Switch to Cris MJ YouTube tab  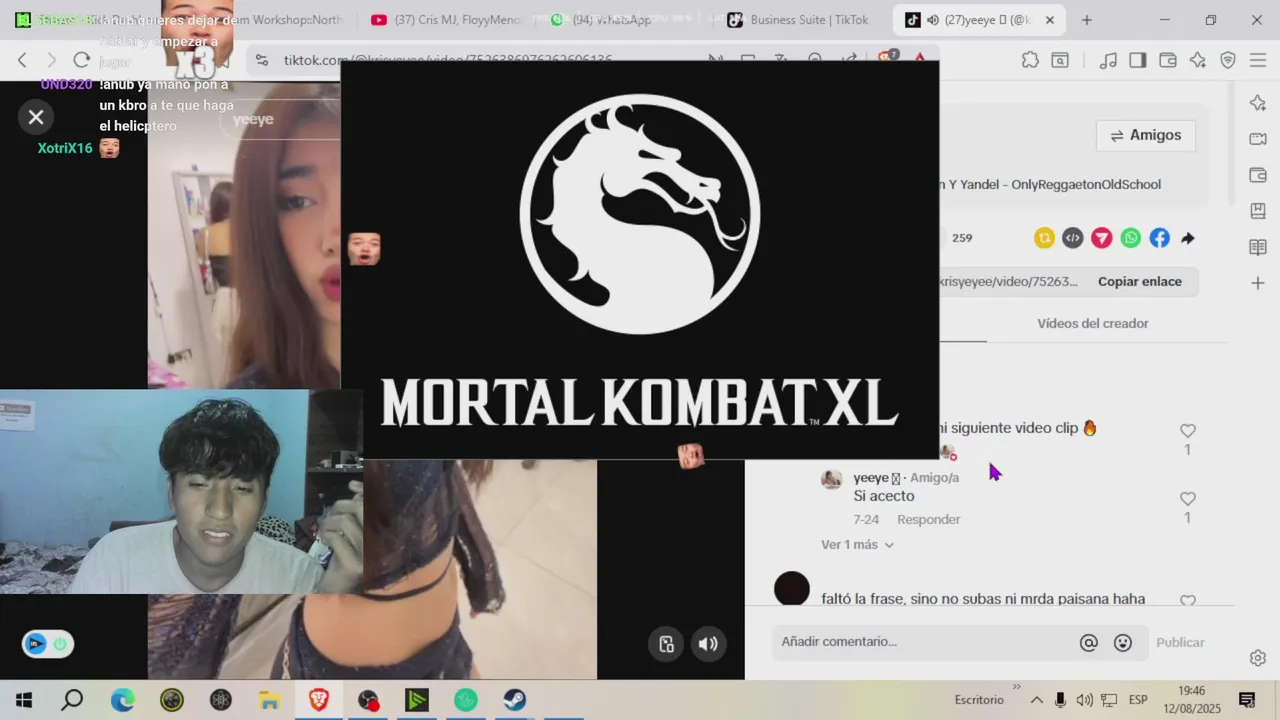(x=445, y=20)
